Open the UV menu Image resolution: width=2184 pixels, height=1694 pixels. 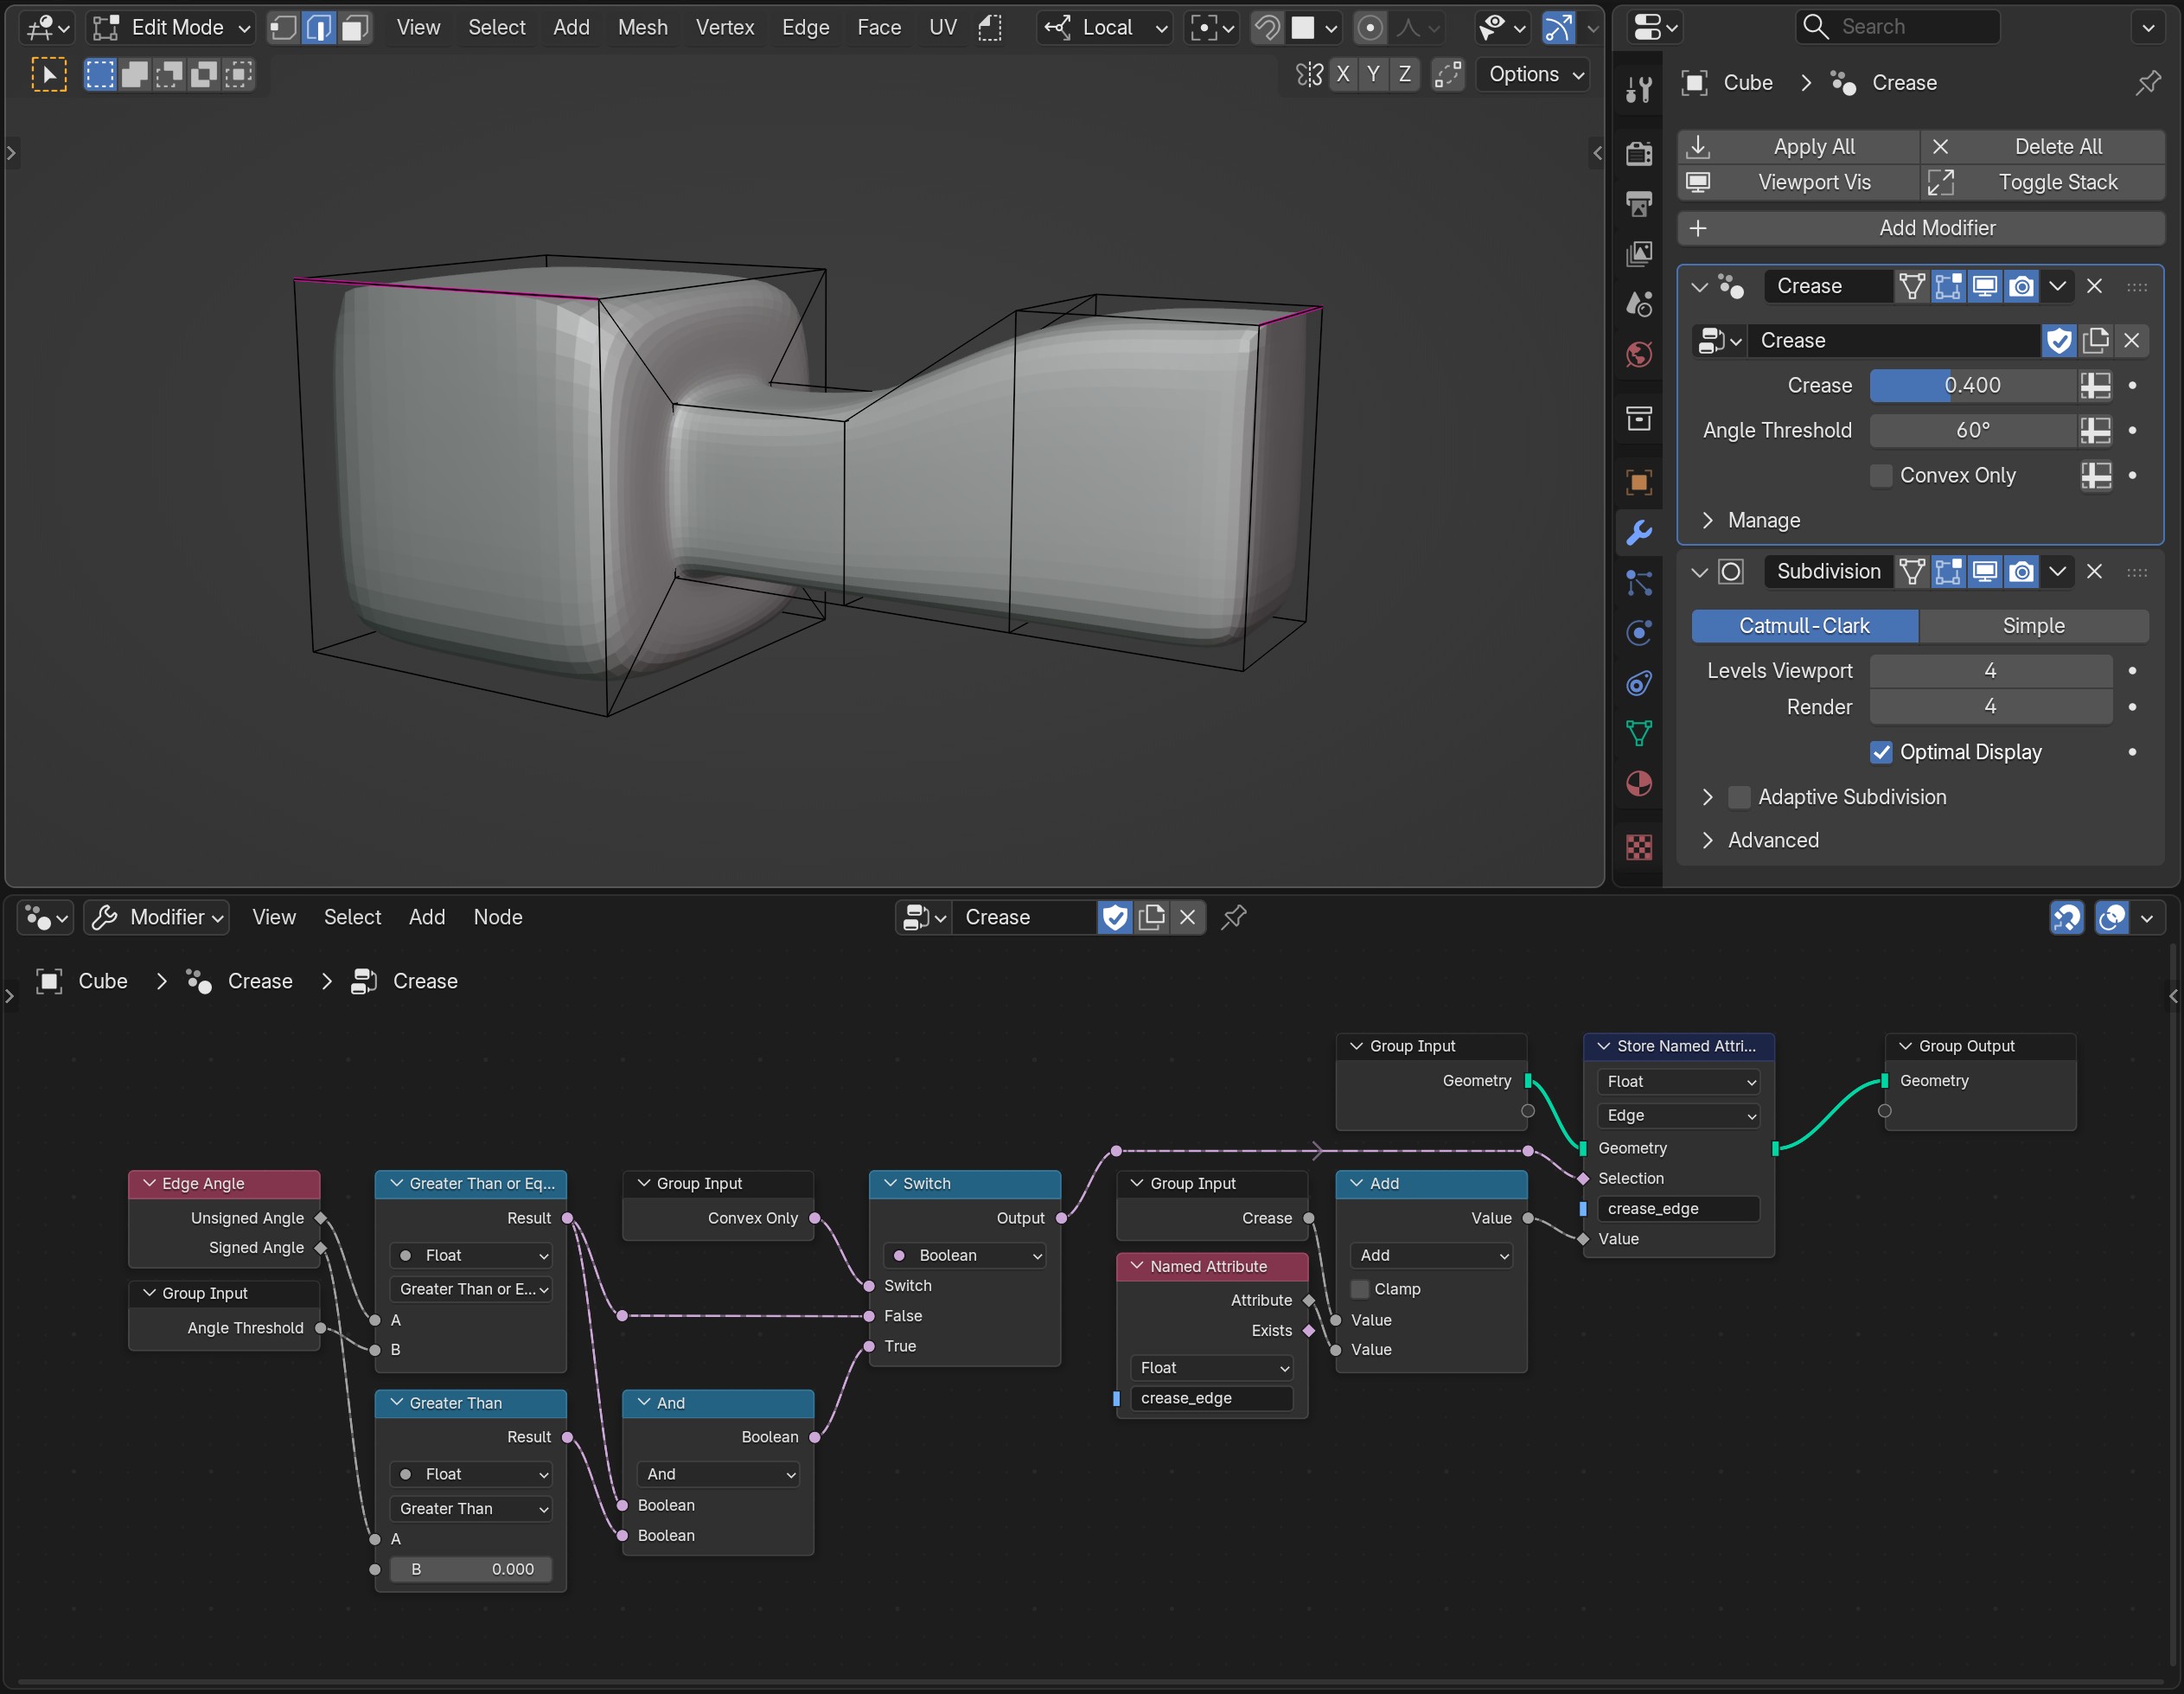pos(942,27)
